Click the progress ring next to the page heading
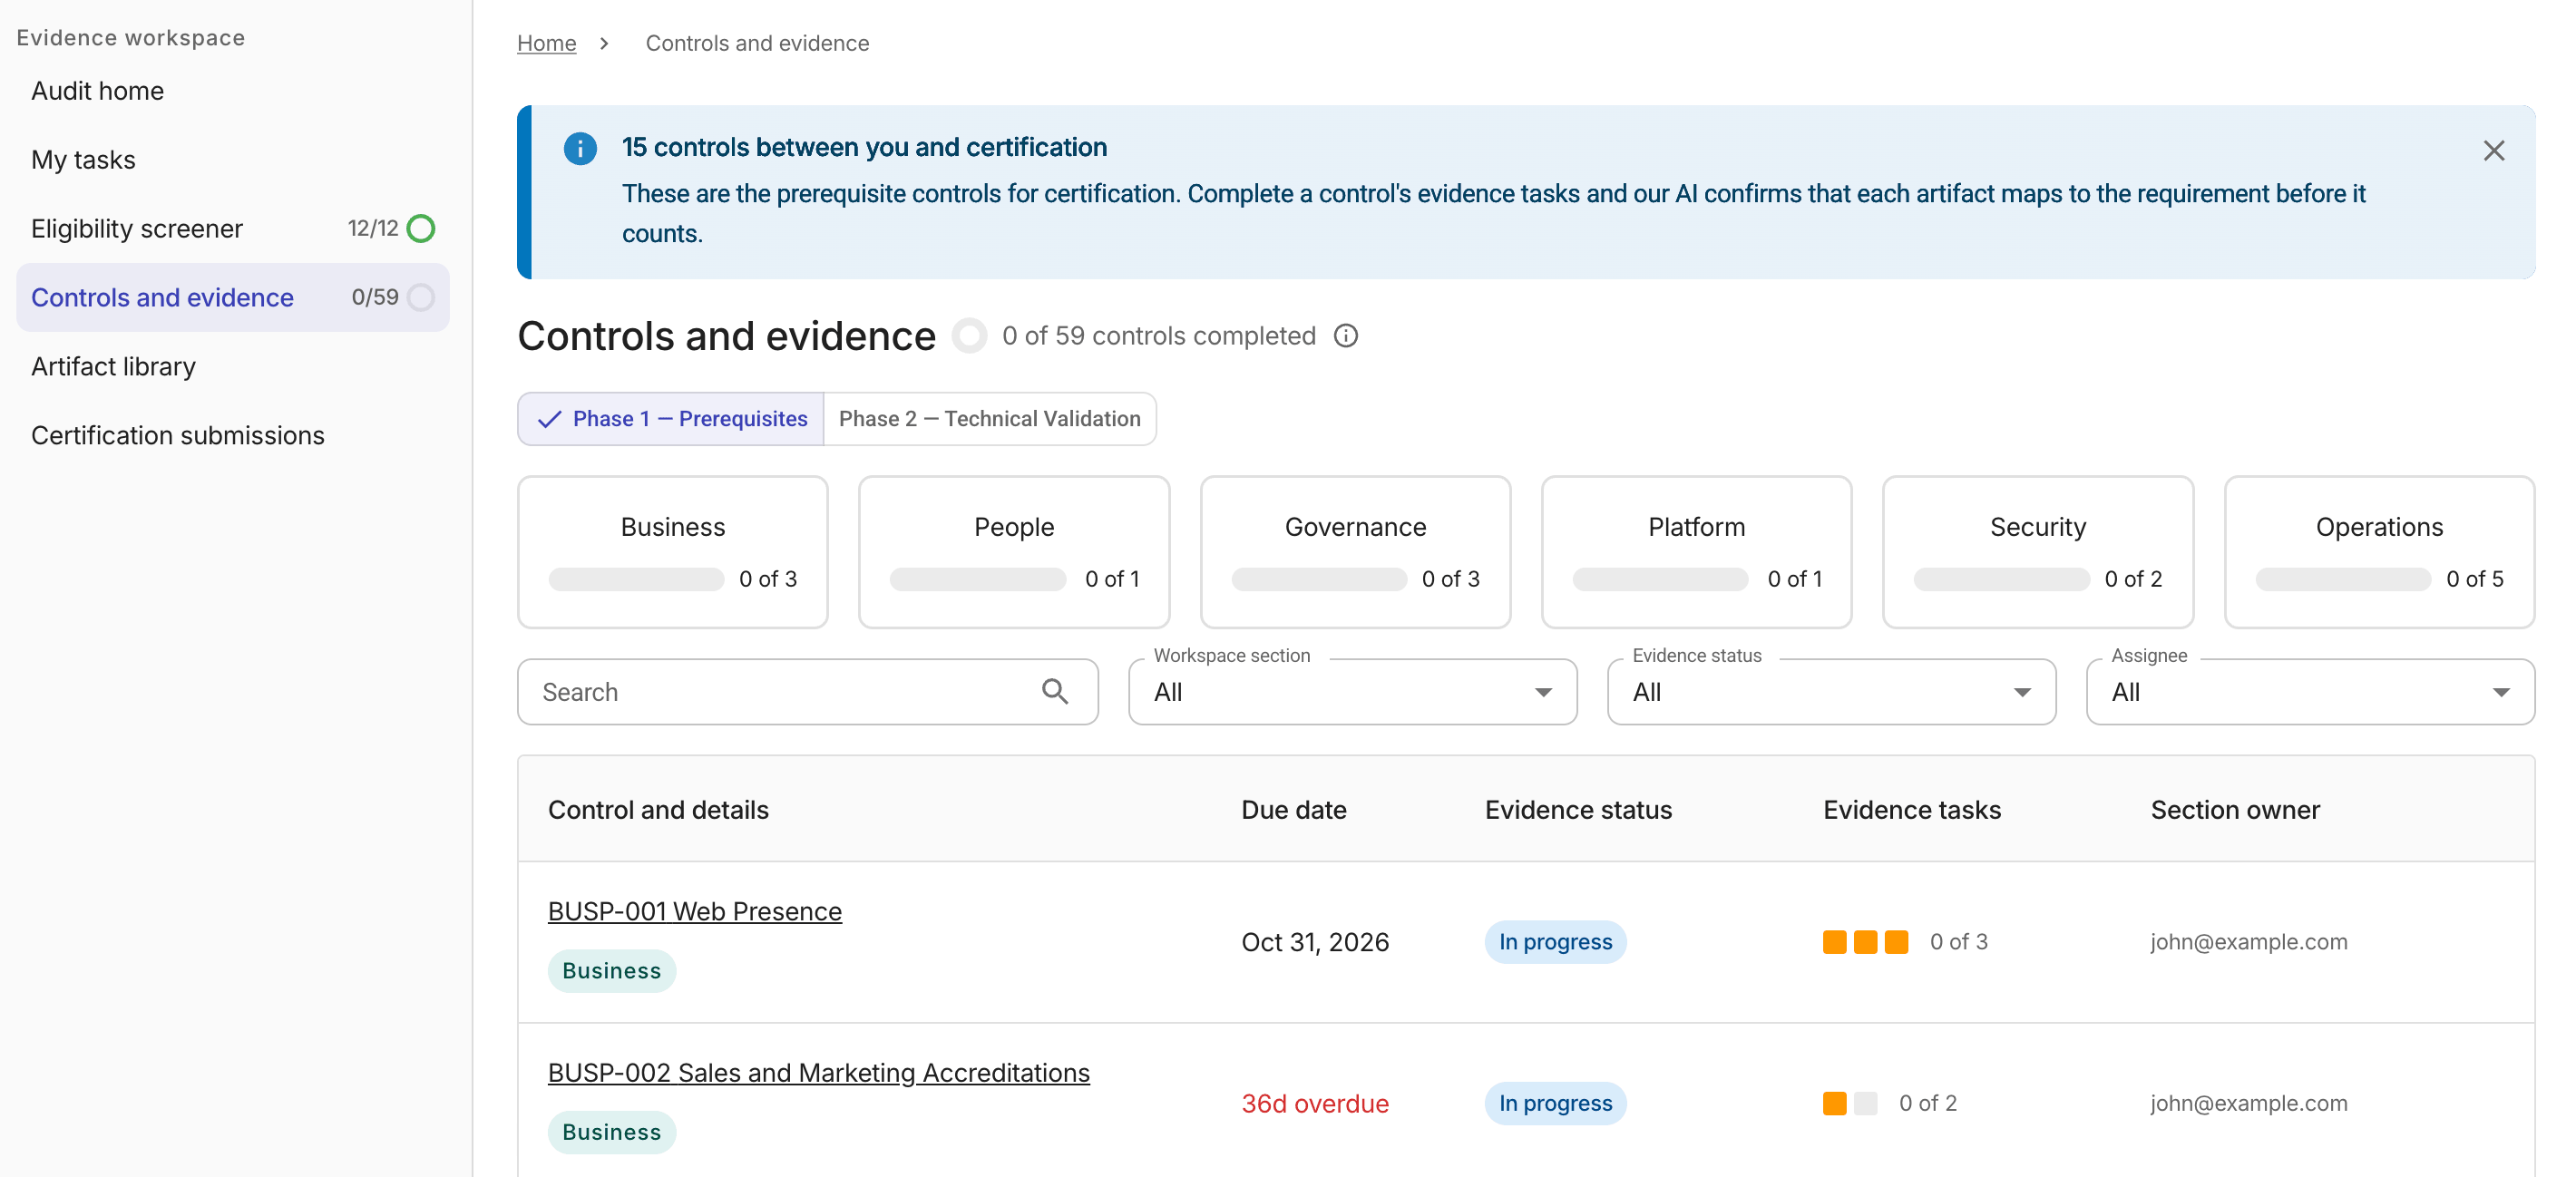The image size is (2576, 1177). (x=968, y=336)
